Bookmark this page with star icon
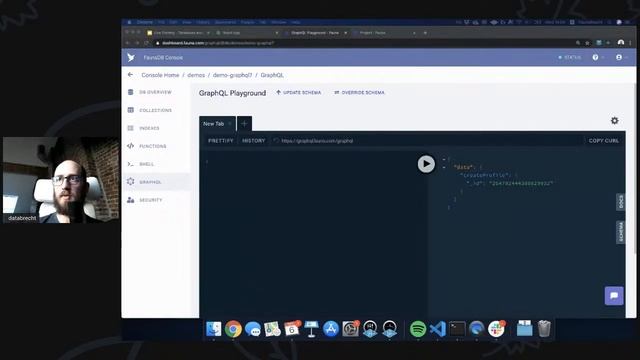The image size is (640, 360). click(x=587, y=43)
